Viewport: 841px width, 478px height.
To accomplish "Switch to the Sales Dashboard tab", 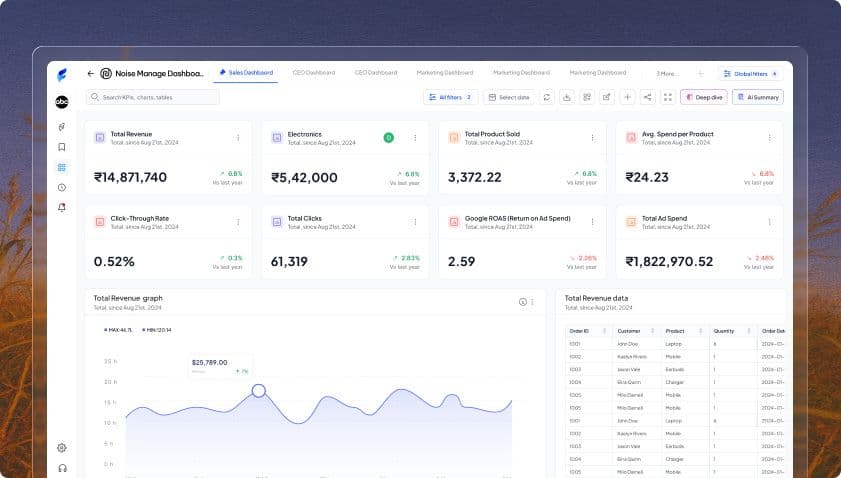I will click(x=246, y=73).
